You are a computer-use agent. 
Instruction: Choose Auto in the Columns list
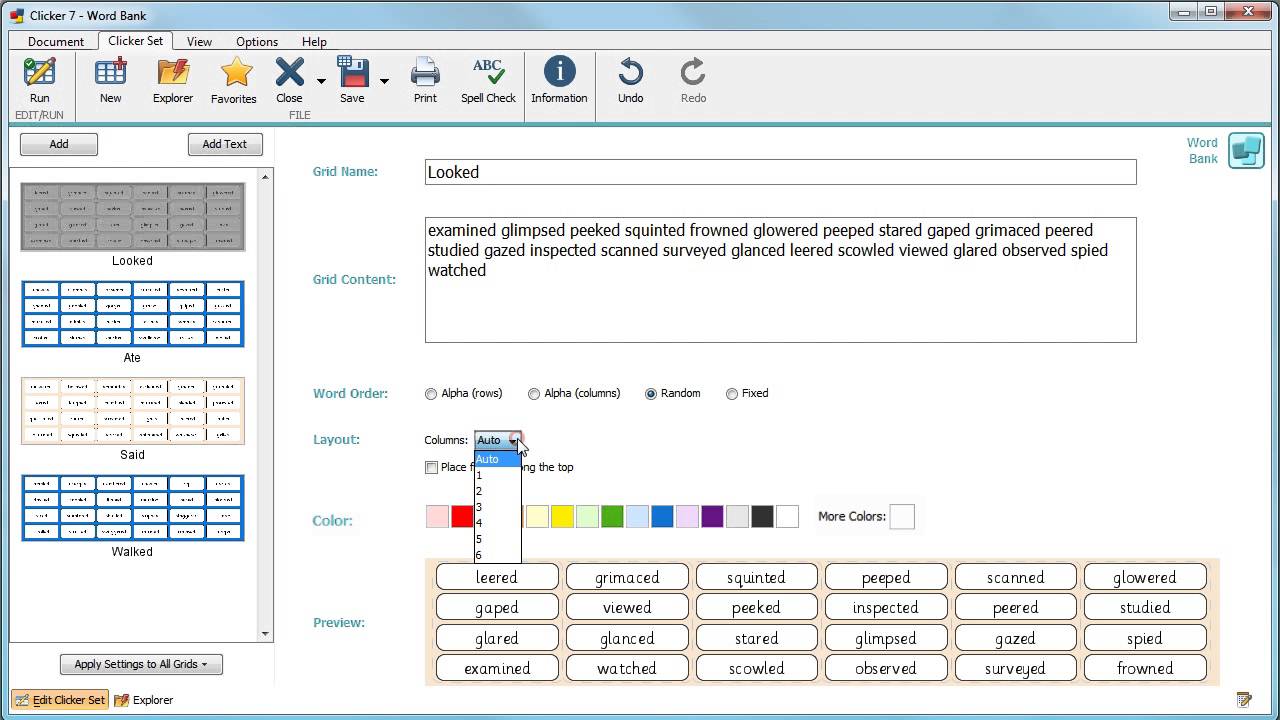point(497,459)
